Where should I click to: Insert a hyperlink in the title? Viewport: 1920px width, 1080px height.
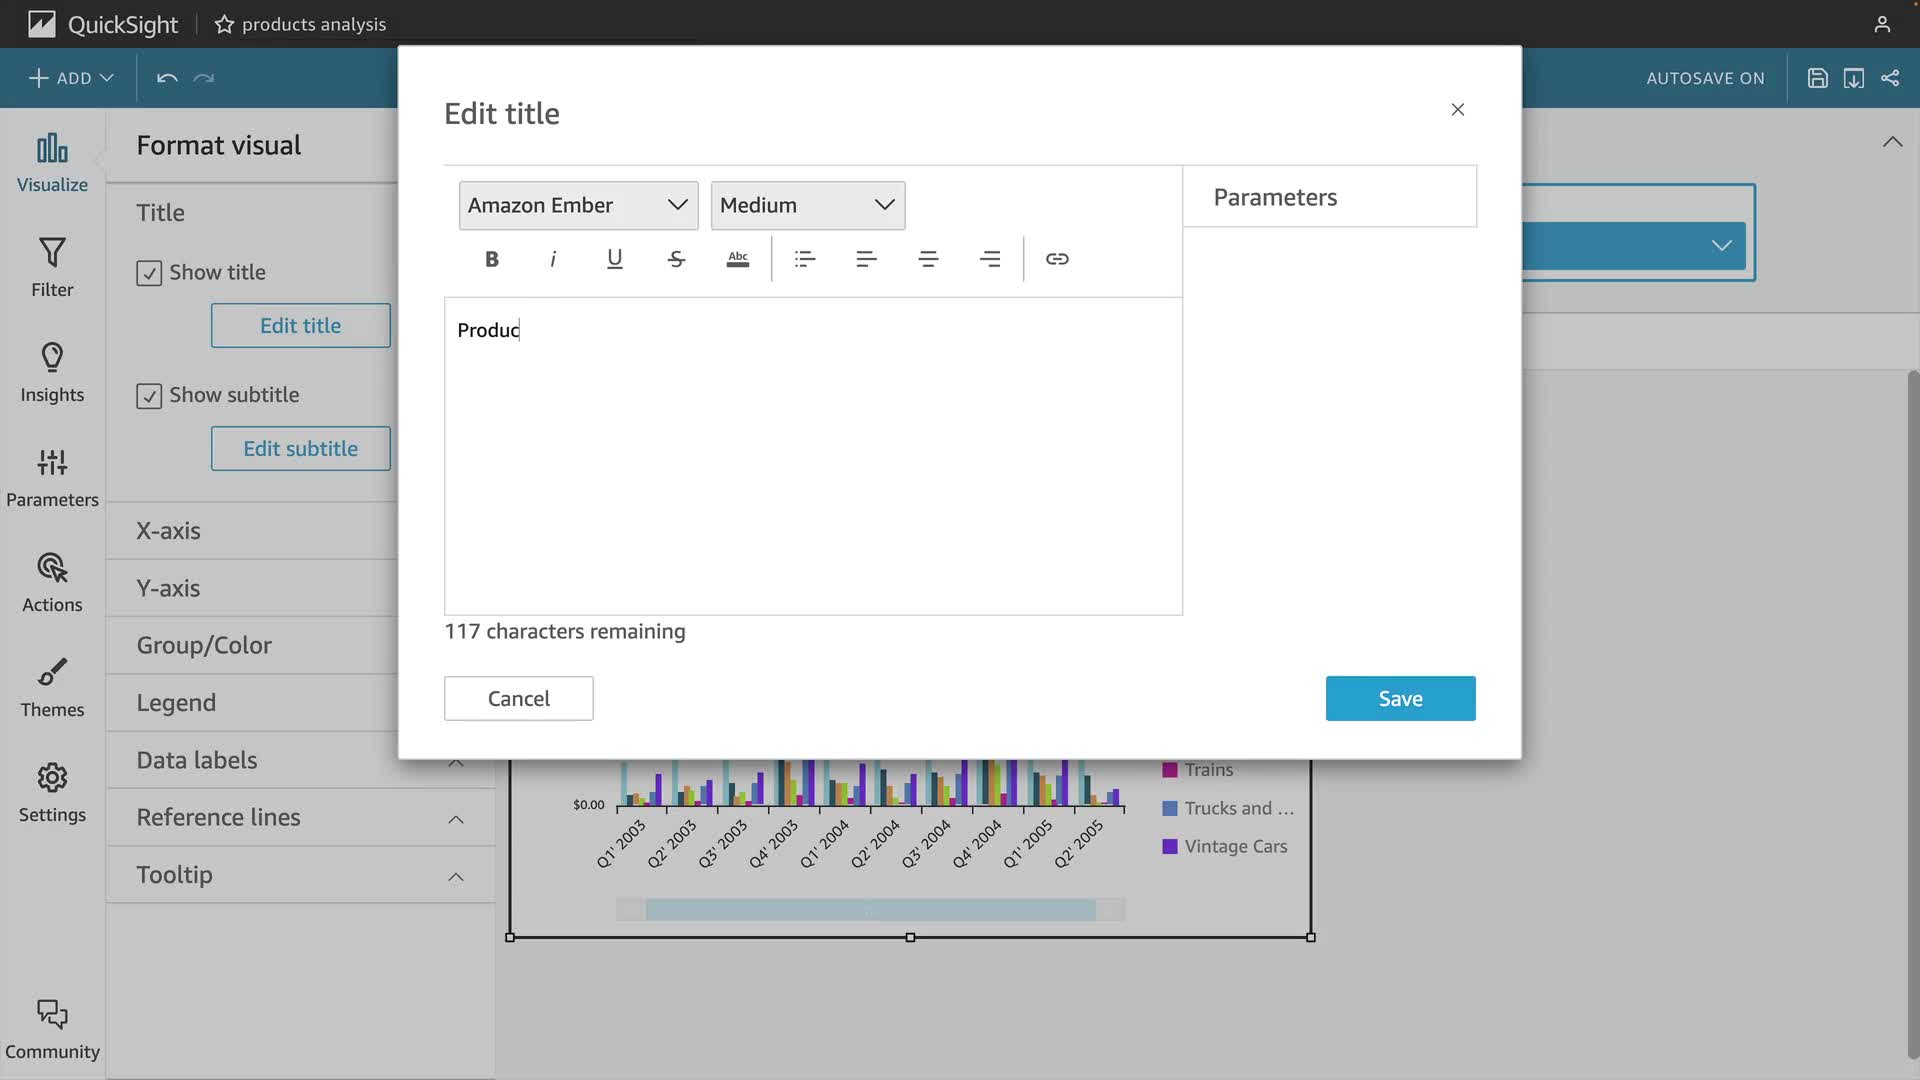pos(1057,259)
